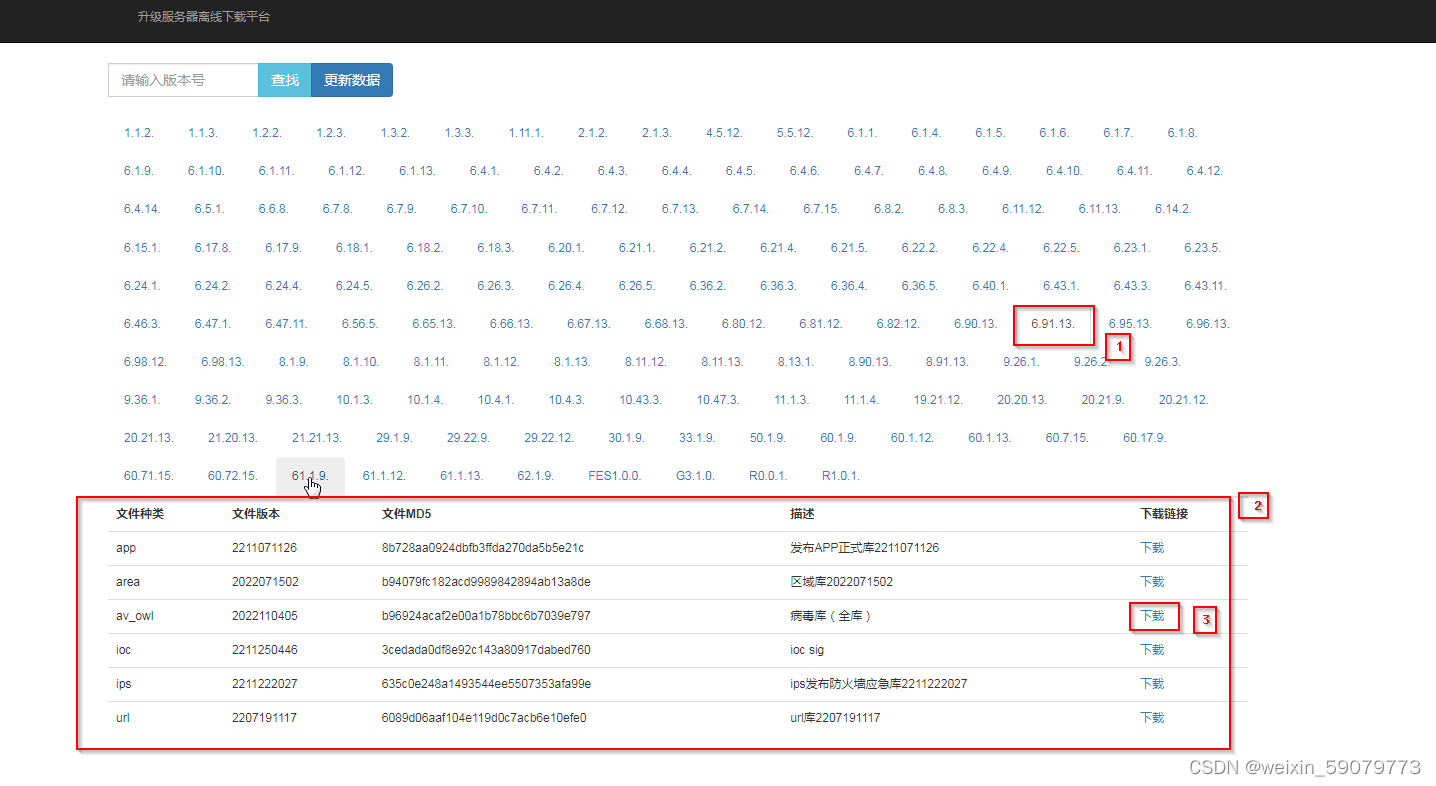
Task: Download the av_owl virus library file
Action: click(1151, 615)
